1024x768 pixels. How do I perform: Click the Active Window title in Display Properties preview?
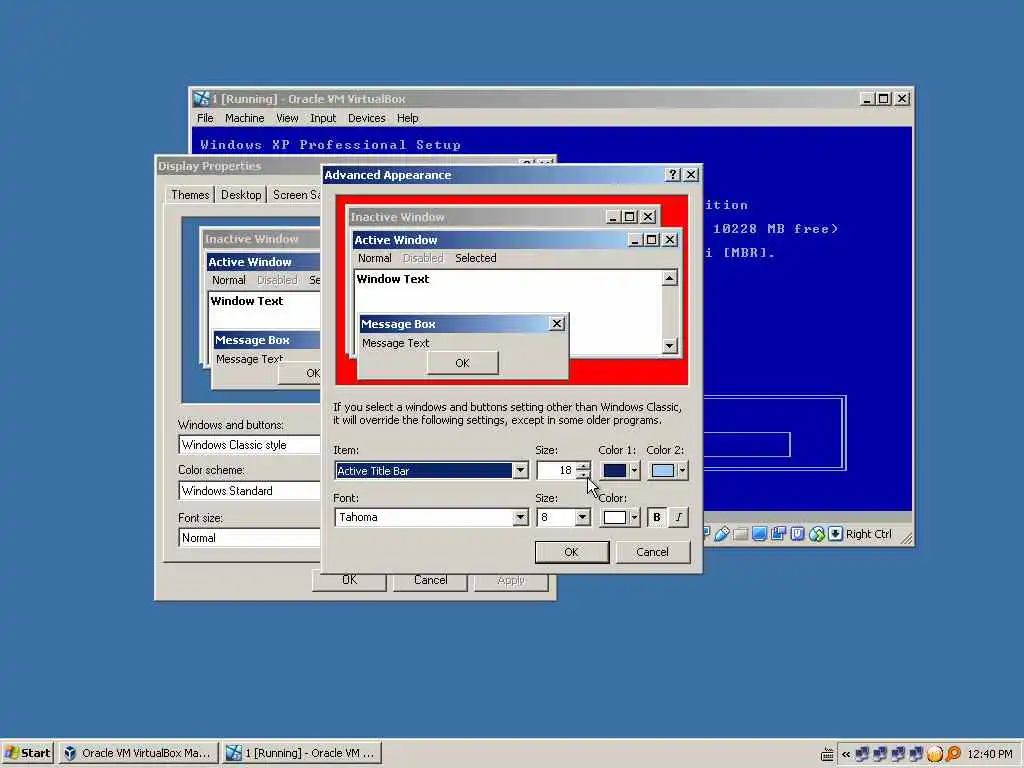pyautogui.click(x=249, y=262)
